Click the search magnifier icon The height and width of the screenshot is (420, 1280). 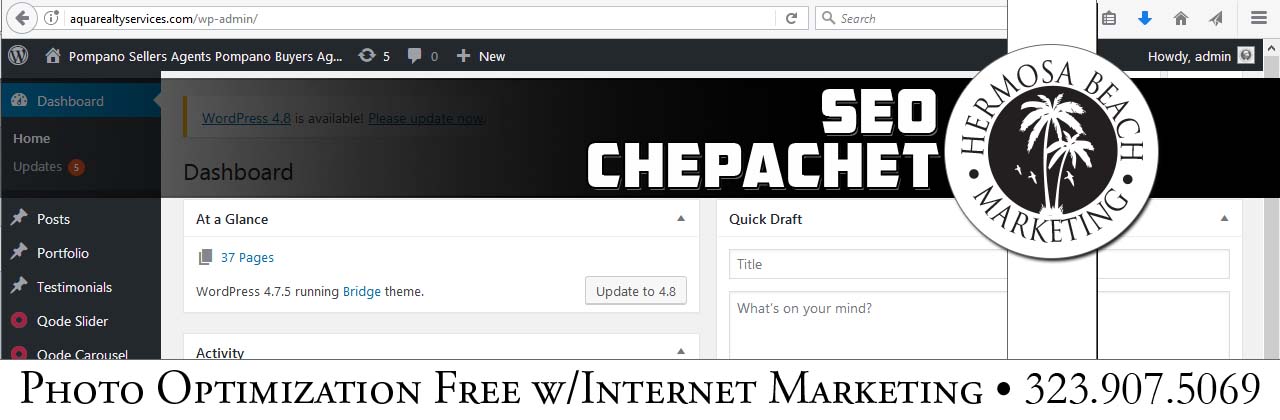click(x=828, y=18)
